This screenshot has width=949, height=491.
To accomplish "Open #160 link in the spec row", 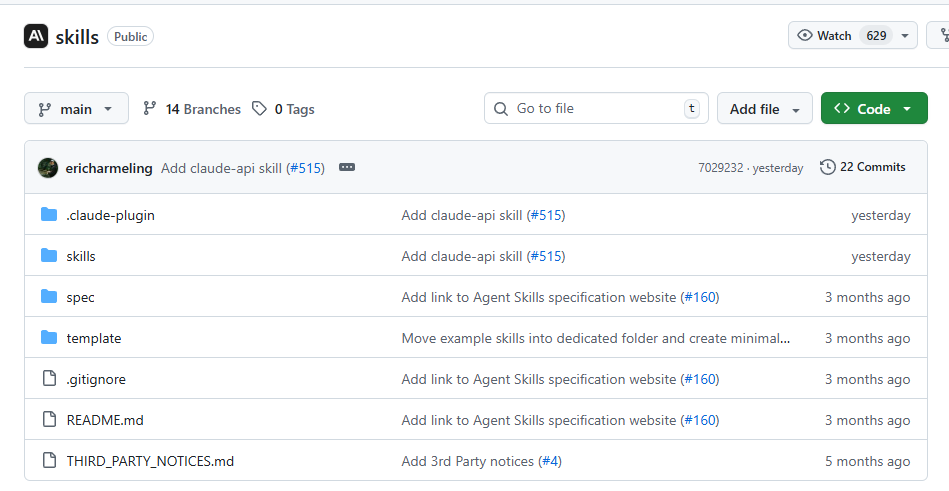I will click(x=700, y=297).
